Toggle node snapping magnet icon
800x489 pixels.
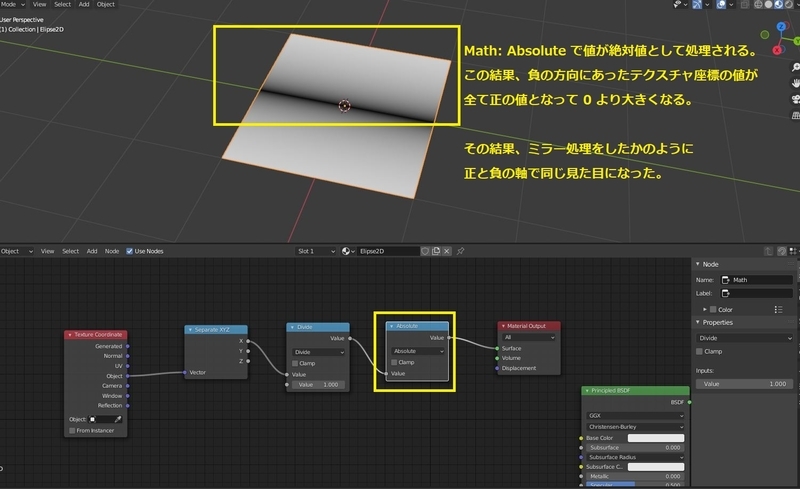tap(782, 251)
